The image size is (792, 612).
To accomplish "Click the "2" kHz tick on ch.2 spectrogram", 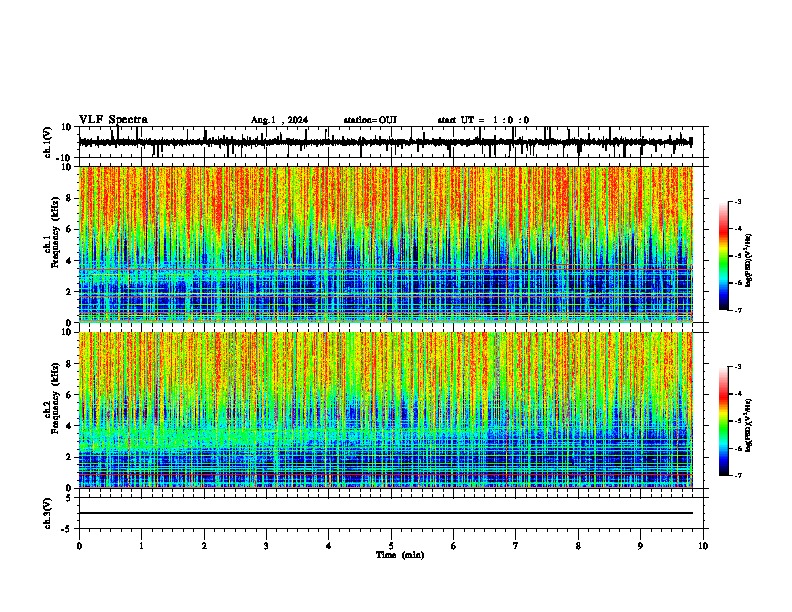I will [69, 457].
